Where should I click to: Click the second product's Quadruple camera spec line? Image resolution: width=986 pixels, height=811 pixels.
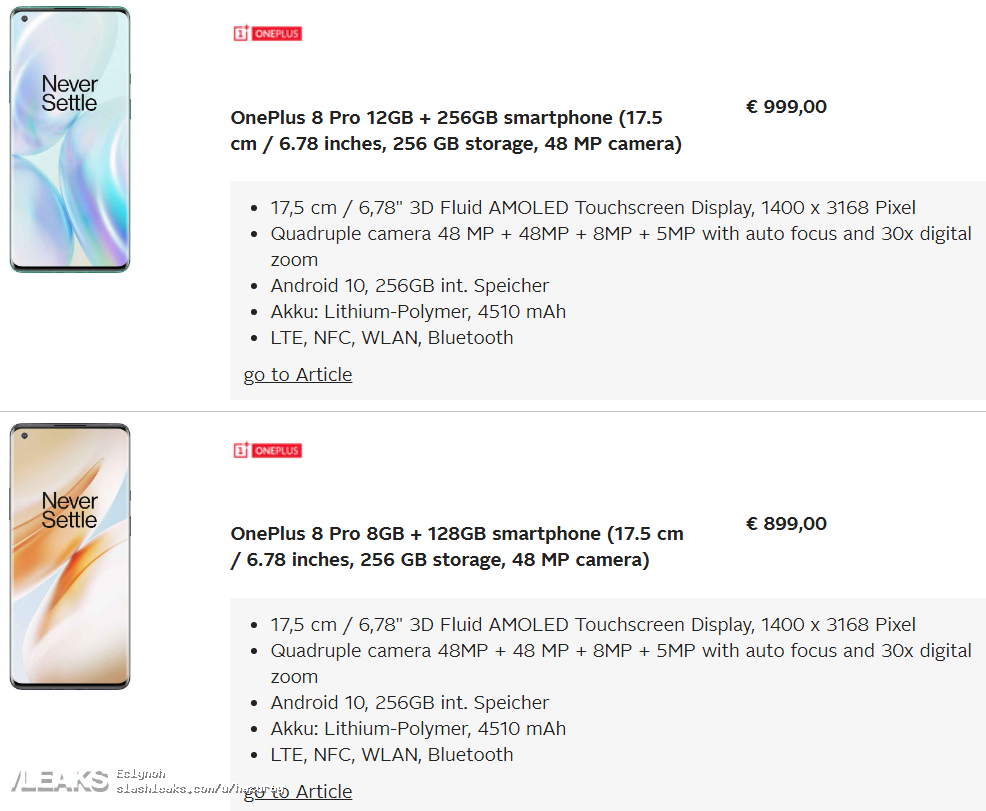pyautogui.click(x=621, y=663)
